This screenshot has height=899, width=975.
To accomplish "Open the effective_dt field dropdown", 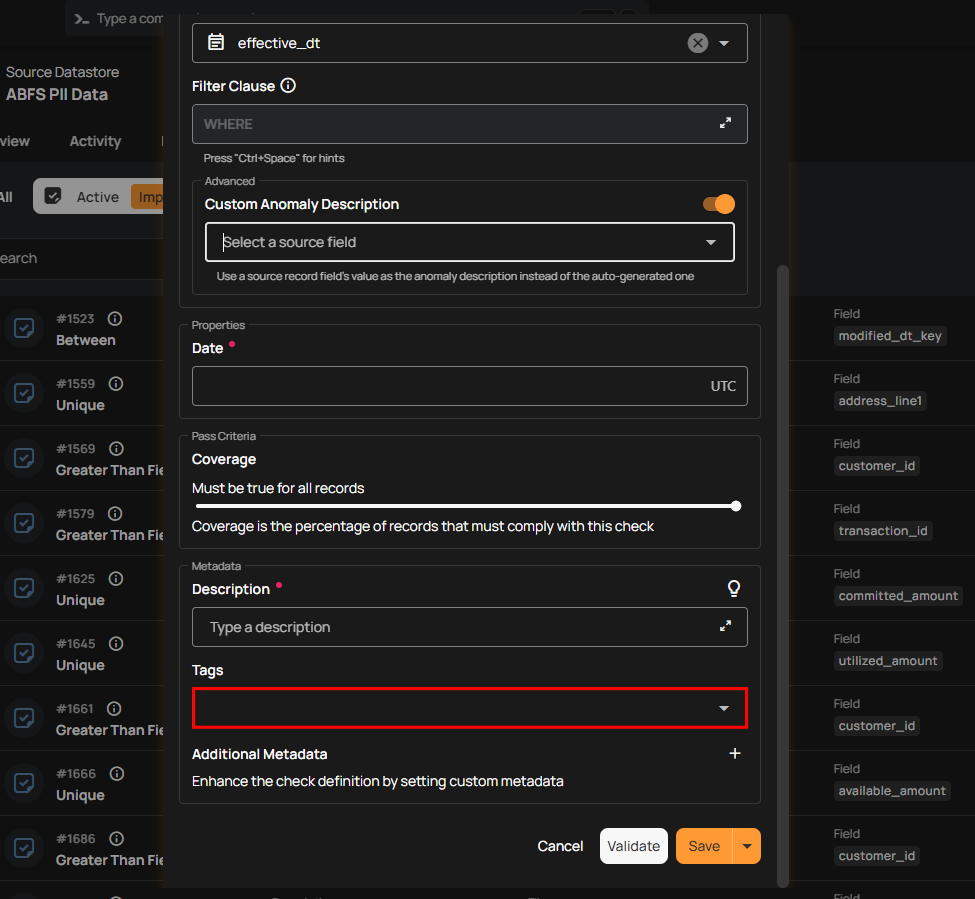I will (x=725, y=43).
